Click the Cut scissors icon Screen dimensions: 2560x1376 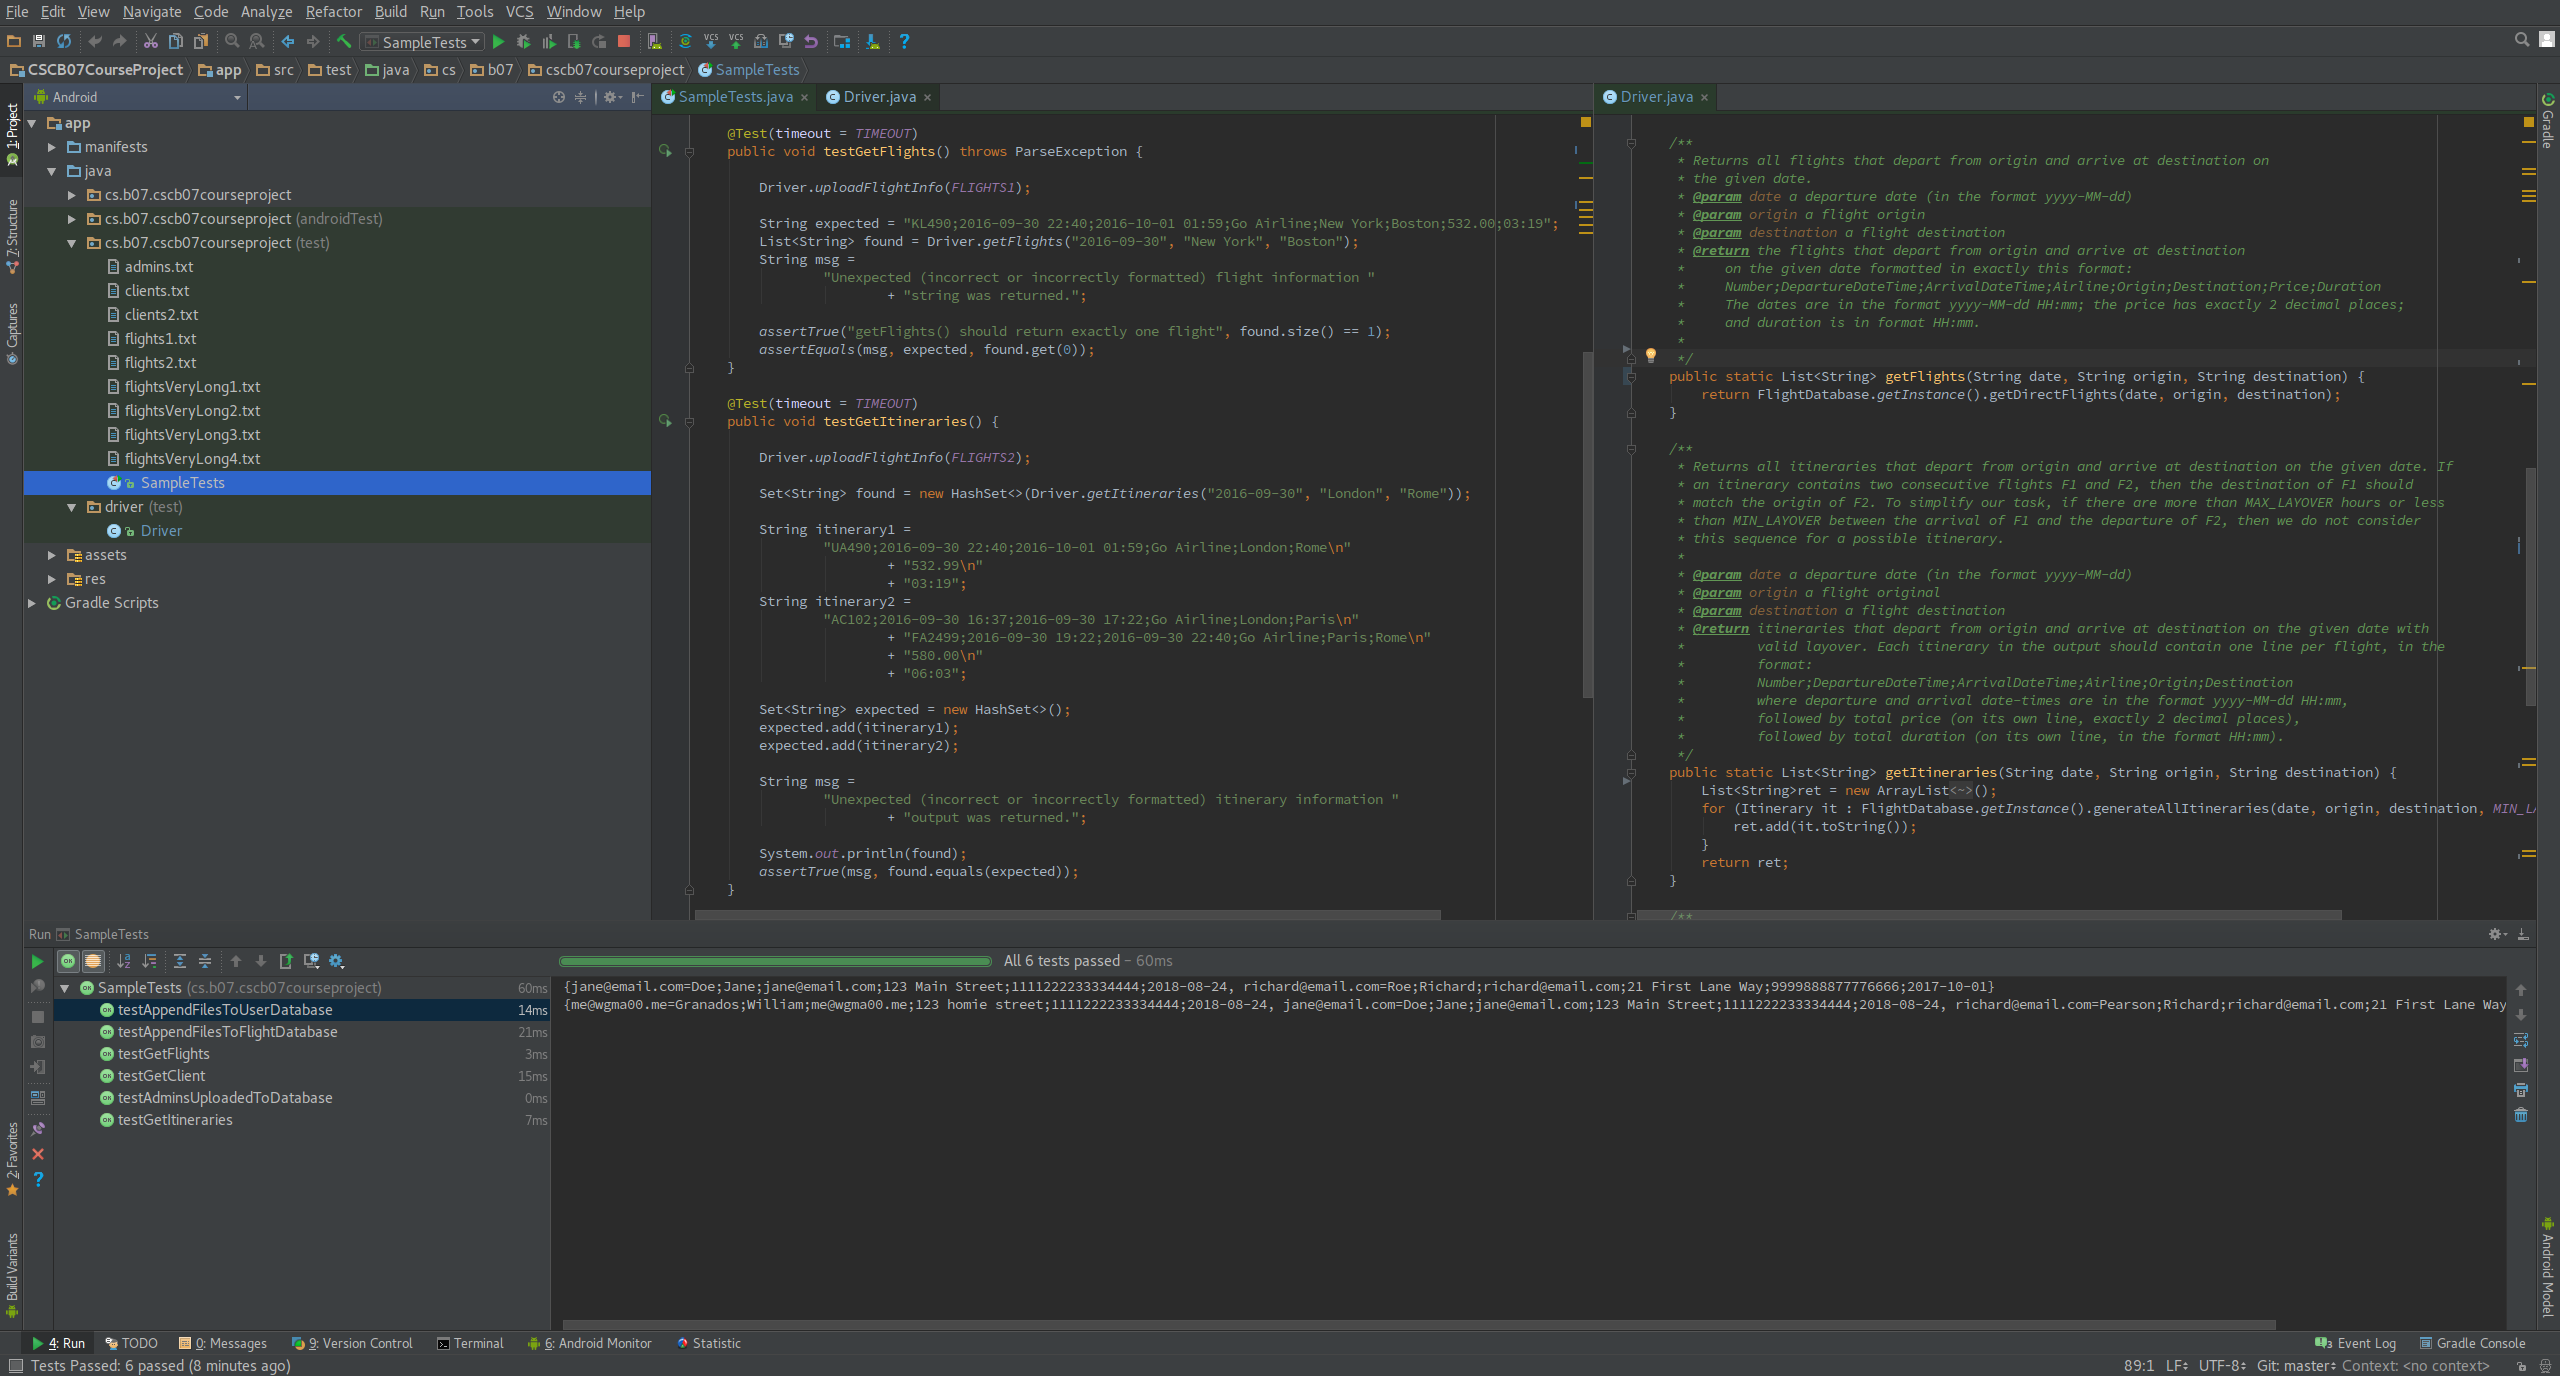[x=151, y=42]
